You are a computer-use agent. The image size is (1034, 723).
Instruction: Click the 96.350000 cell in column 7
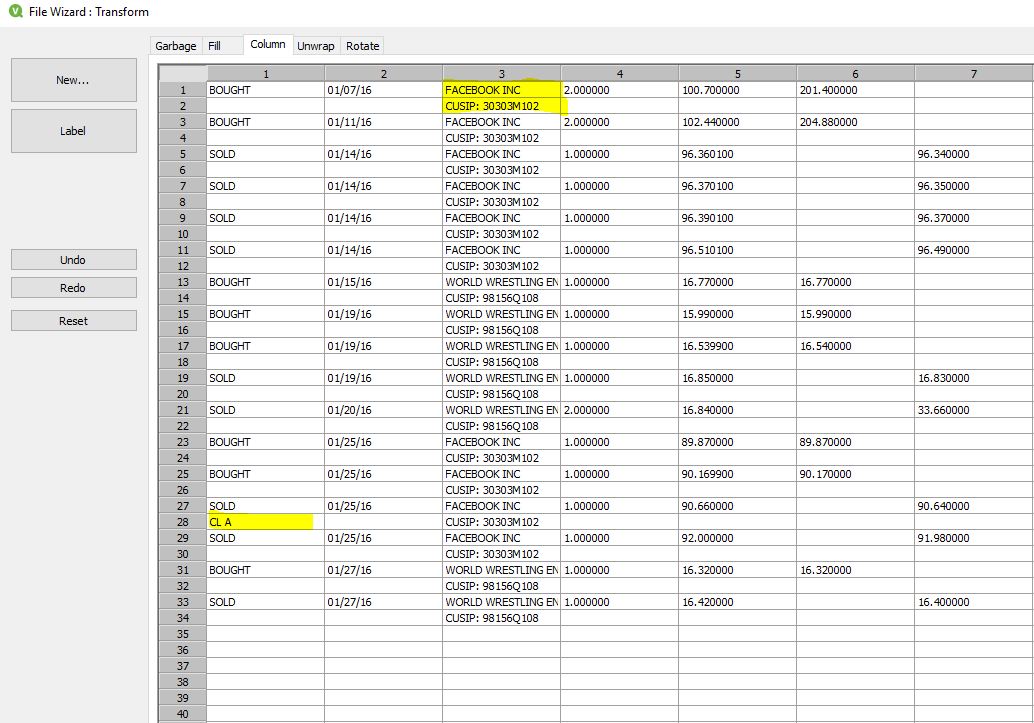974,186
